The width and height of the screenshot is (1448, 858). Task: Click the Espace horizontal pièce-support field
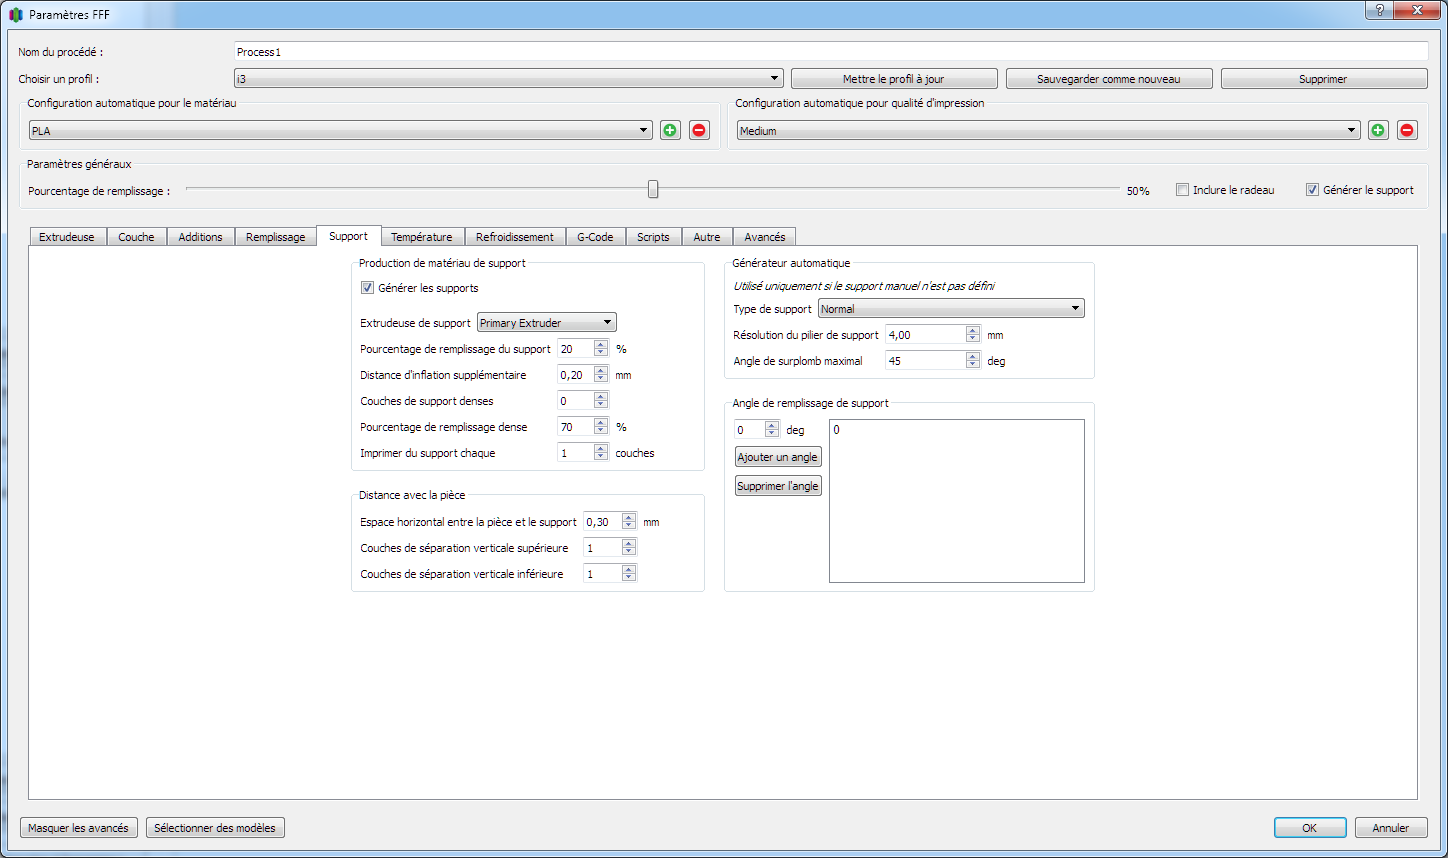pyautogui.click(x=602, y=522)
